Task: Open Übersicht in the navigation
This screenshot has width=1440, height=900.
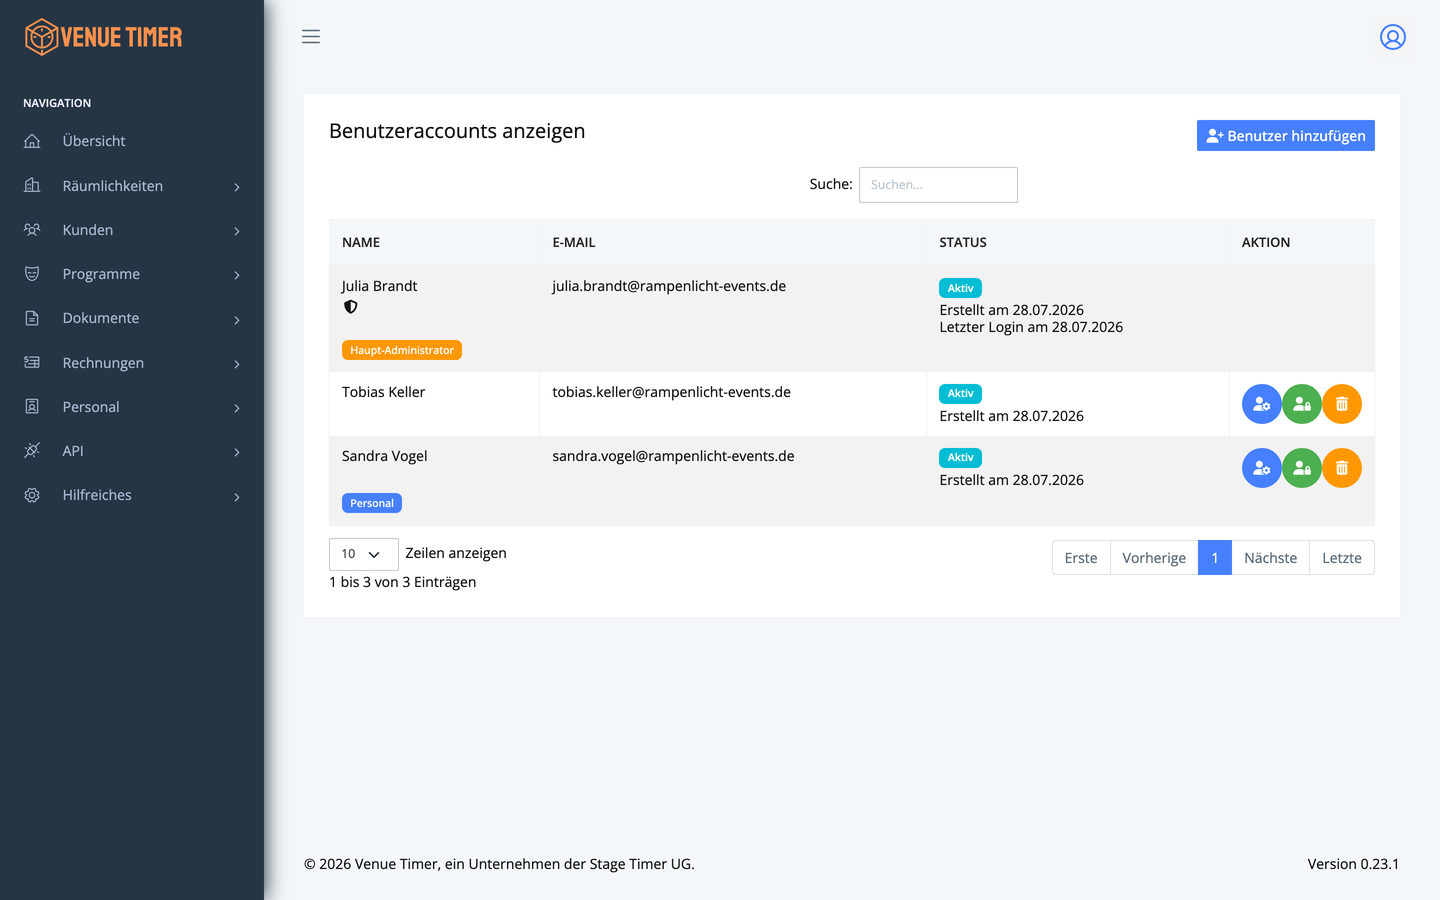Action: [x=132, y=141]
